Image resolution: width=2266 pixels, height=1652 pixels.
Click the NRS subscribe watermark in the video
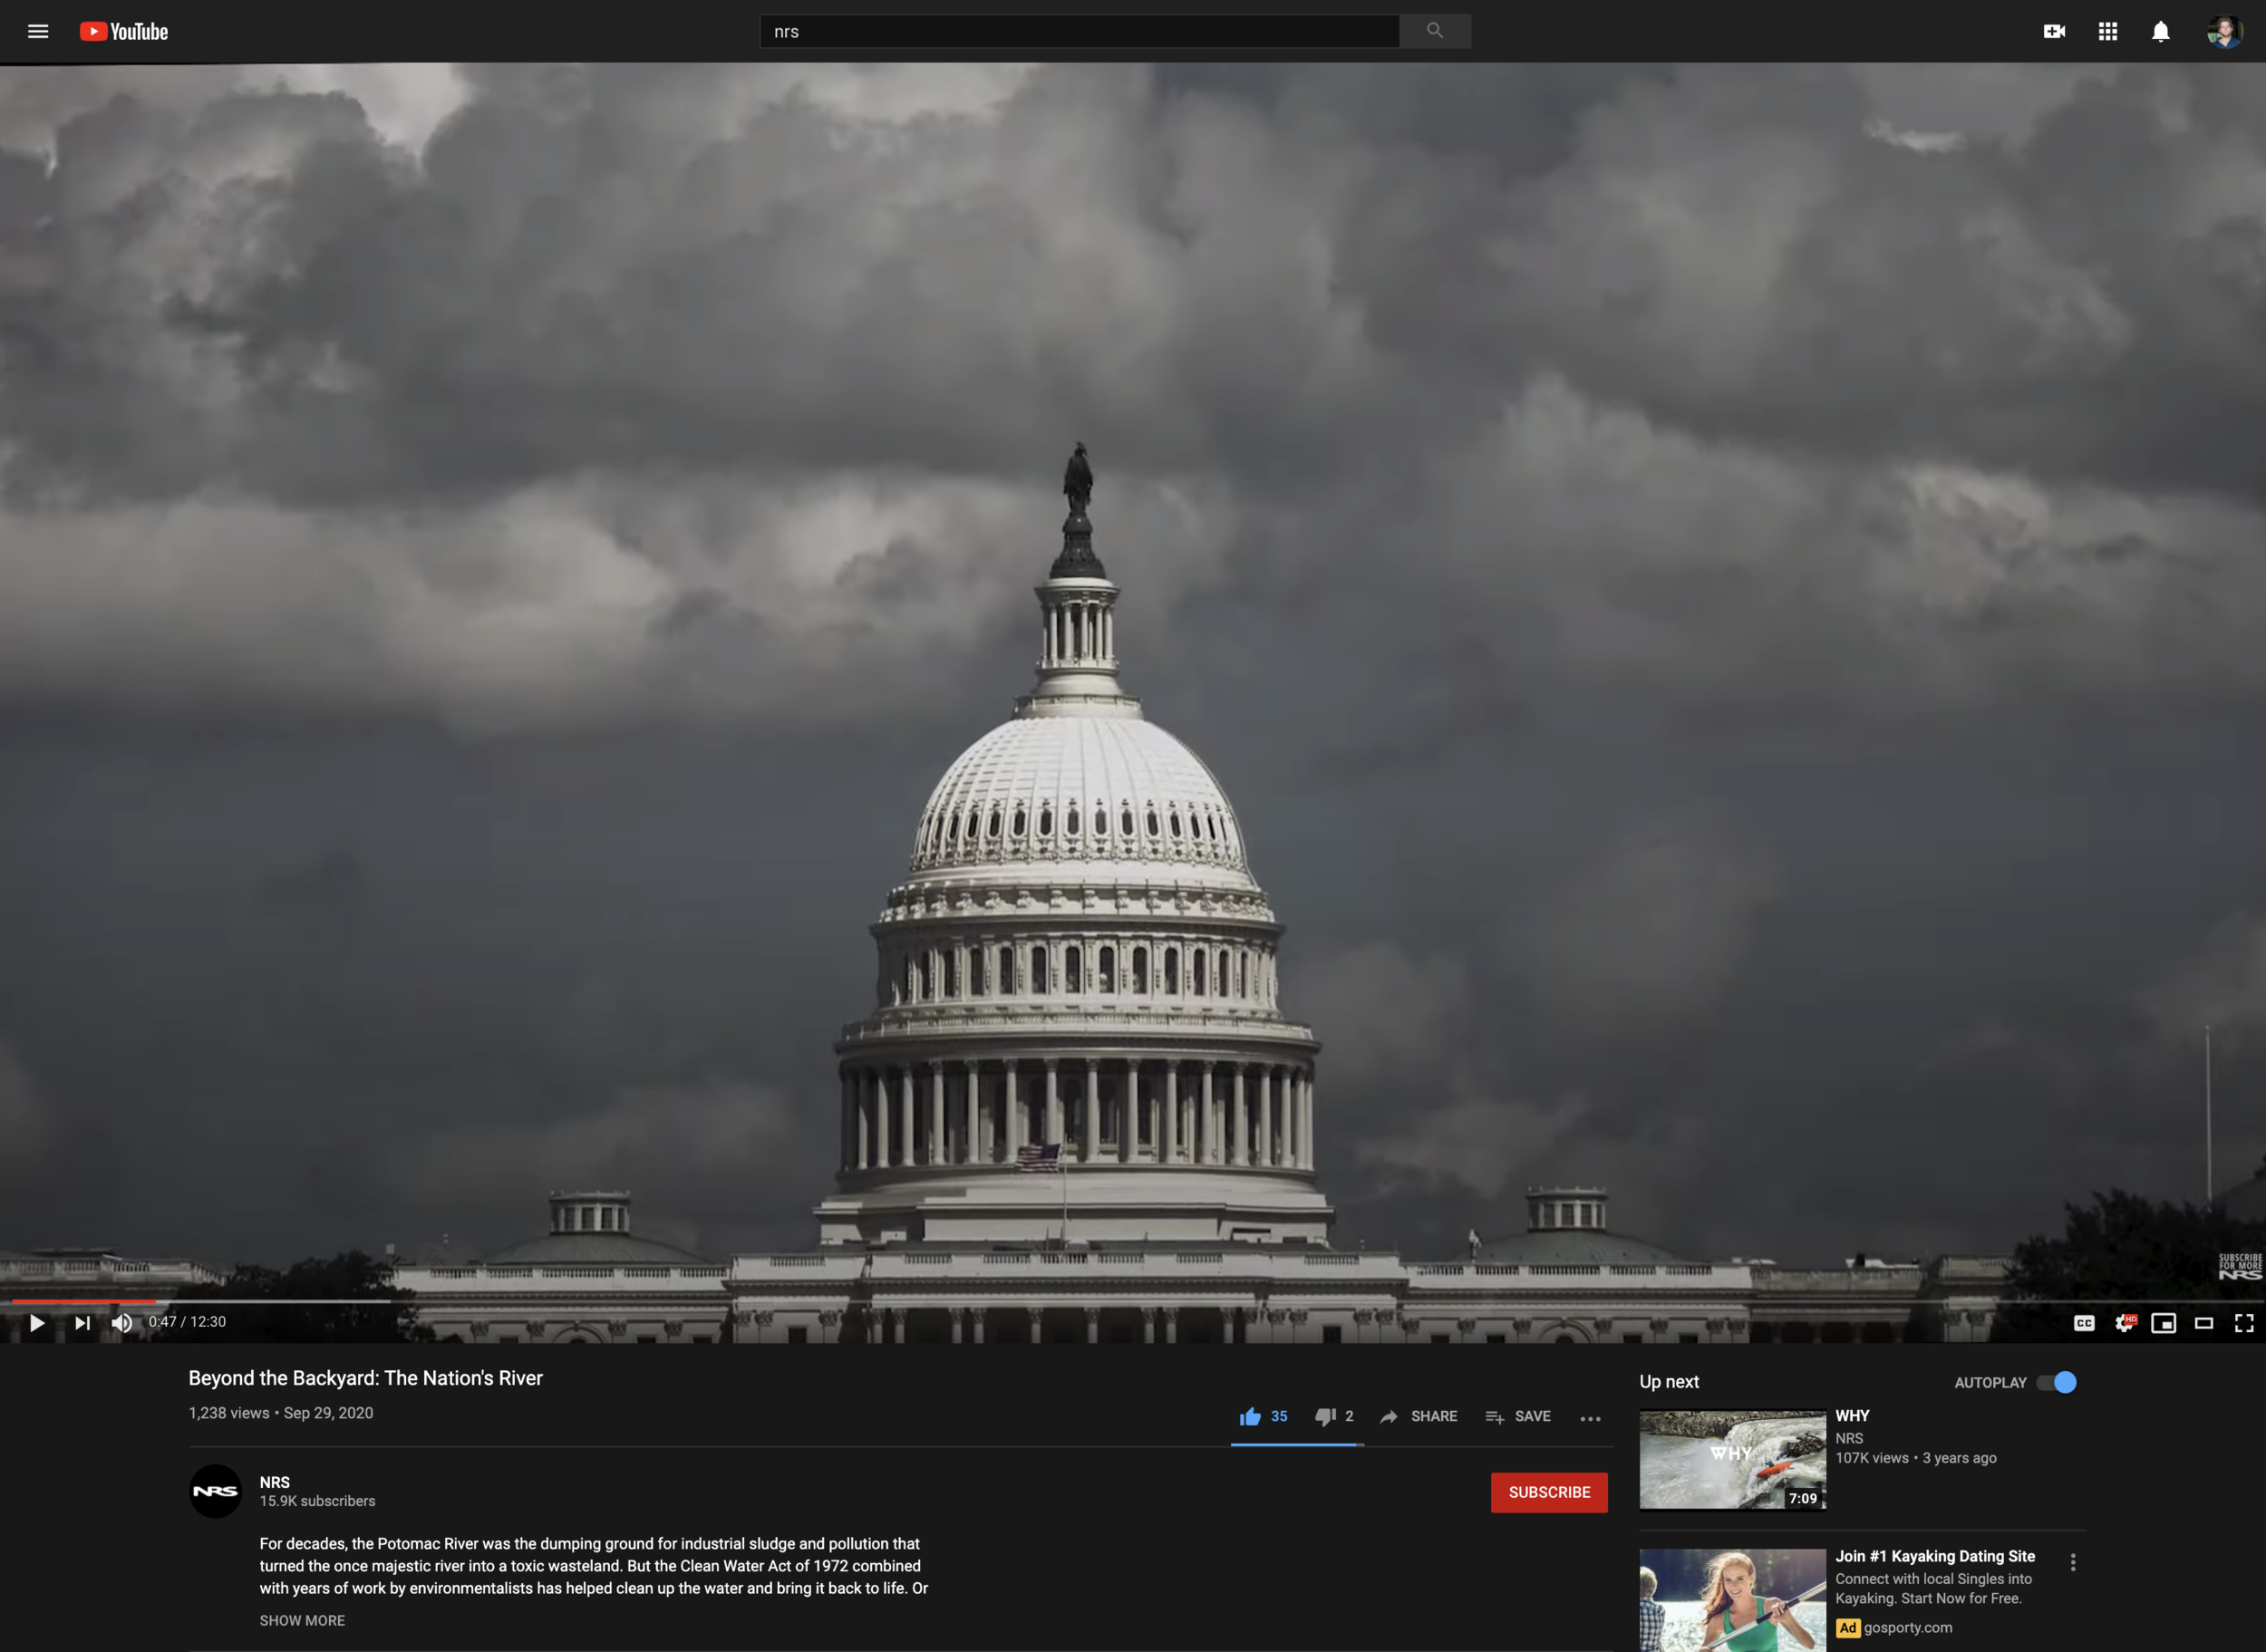(2239, 1266)
